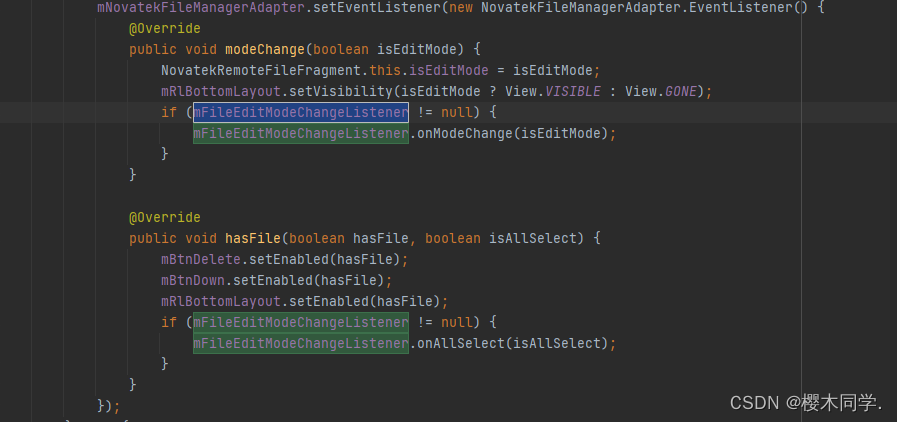Click the hasFile method name in its declaration
The width and height of the screenshot is (897, 422).
253,238
